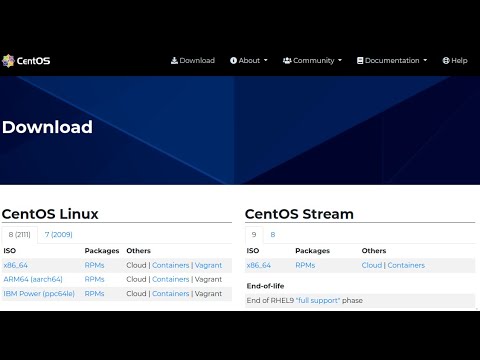The width and height of the screenshot is (480, 360).
Task: Click the CentOS brand name text
Action: click(33, 61)
